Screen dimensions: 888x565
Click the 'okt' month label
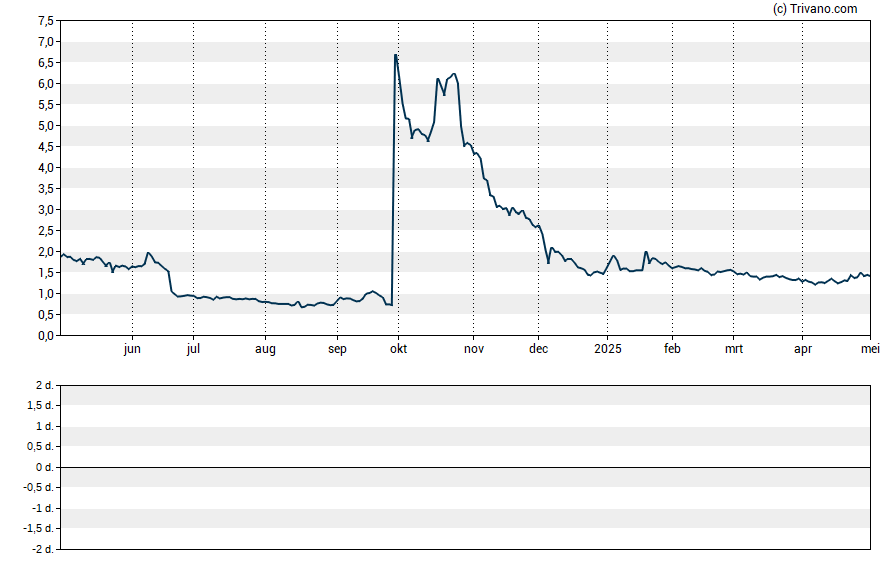click(398, 349)
